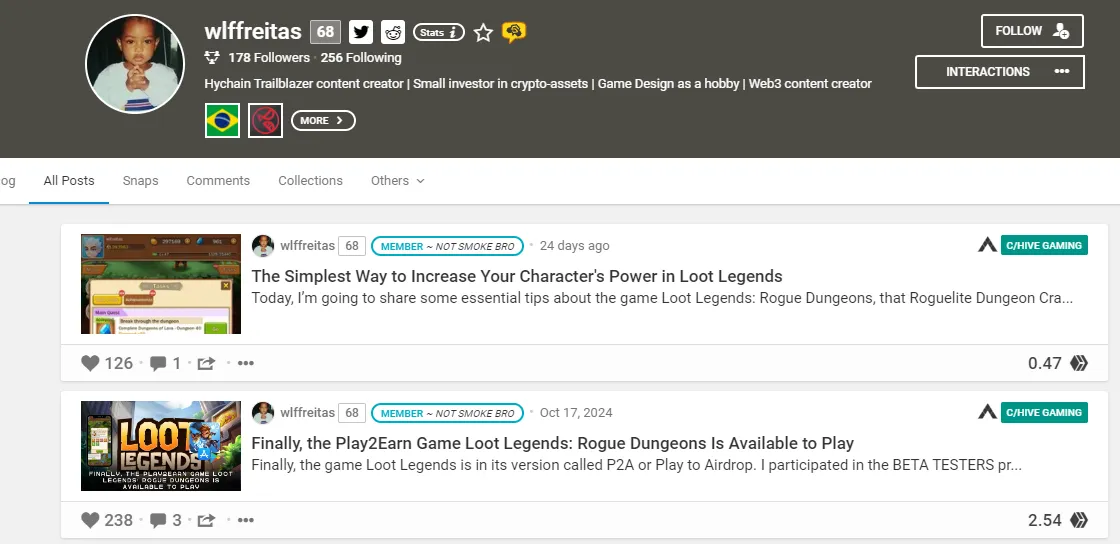The height and width of the screenshot is (544, 1120).
Task: Click wlffreitas name on Oct 17 post
Action: (307, 413)
